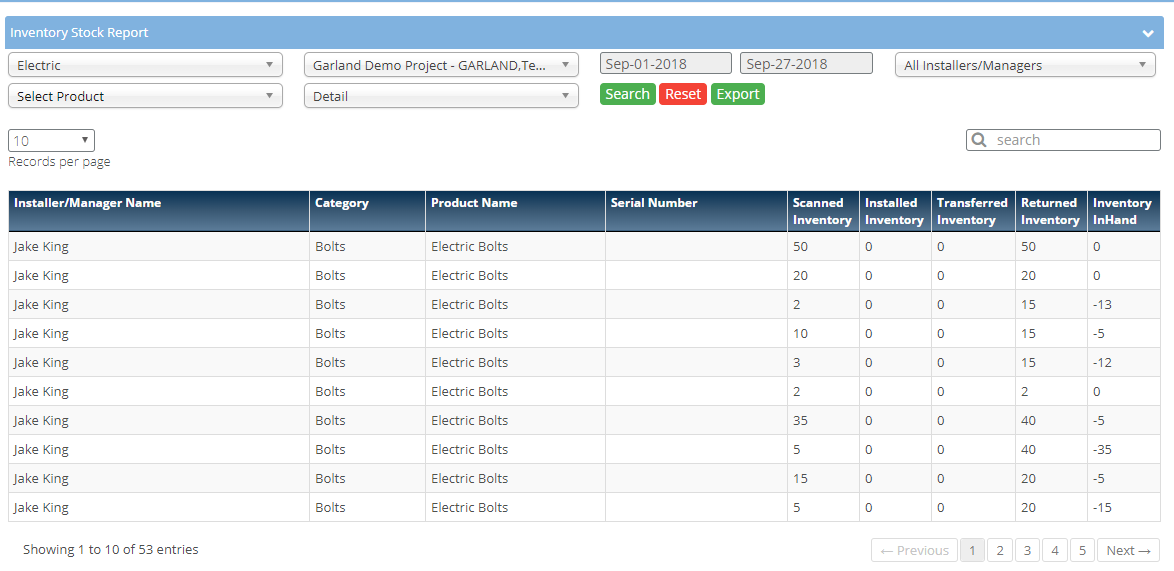The width and height of the screenshot is (1174, 571).
Task: Open the Detail report type dropdown
Action: [x=441, y=96]
